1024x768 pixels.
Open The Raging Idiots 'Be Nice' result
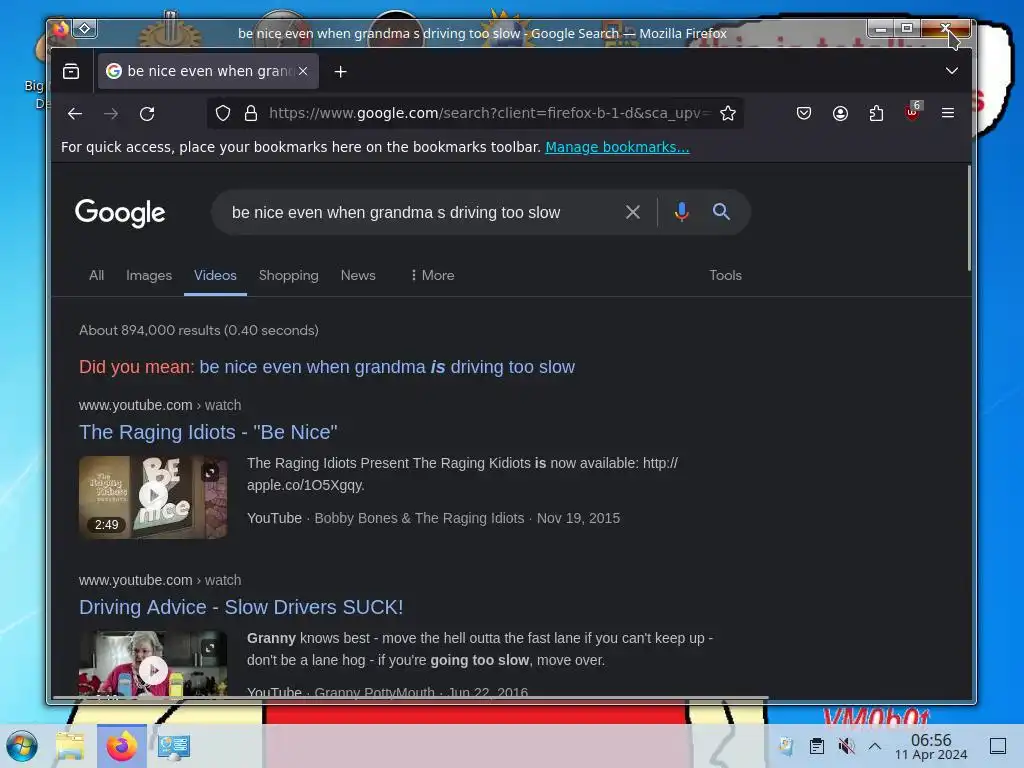[208, 432]
